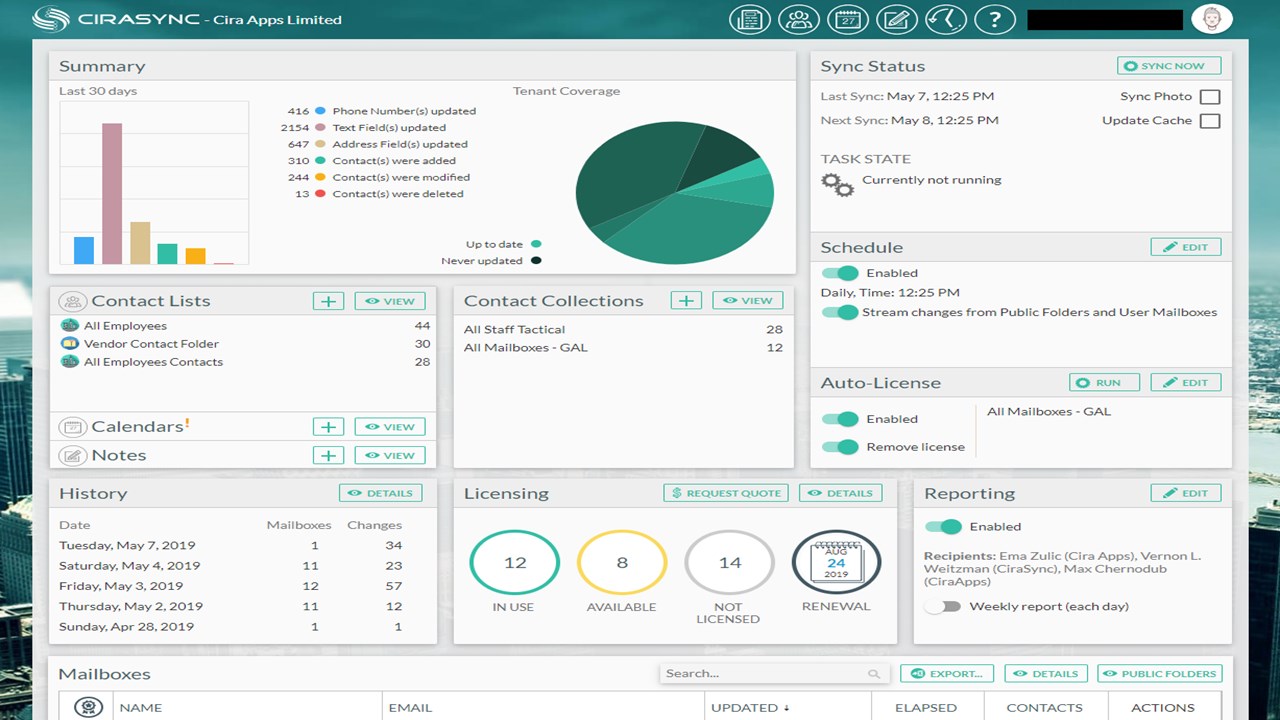The height and width of the screenshot is (720, 1280).
Task: Run Auto-License now
Action: pyautogui.click(x=1104, y=382)
